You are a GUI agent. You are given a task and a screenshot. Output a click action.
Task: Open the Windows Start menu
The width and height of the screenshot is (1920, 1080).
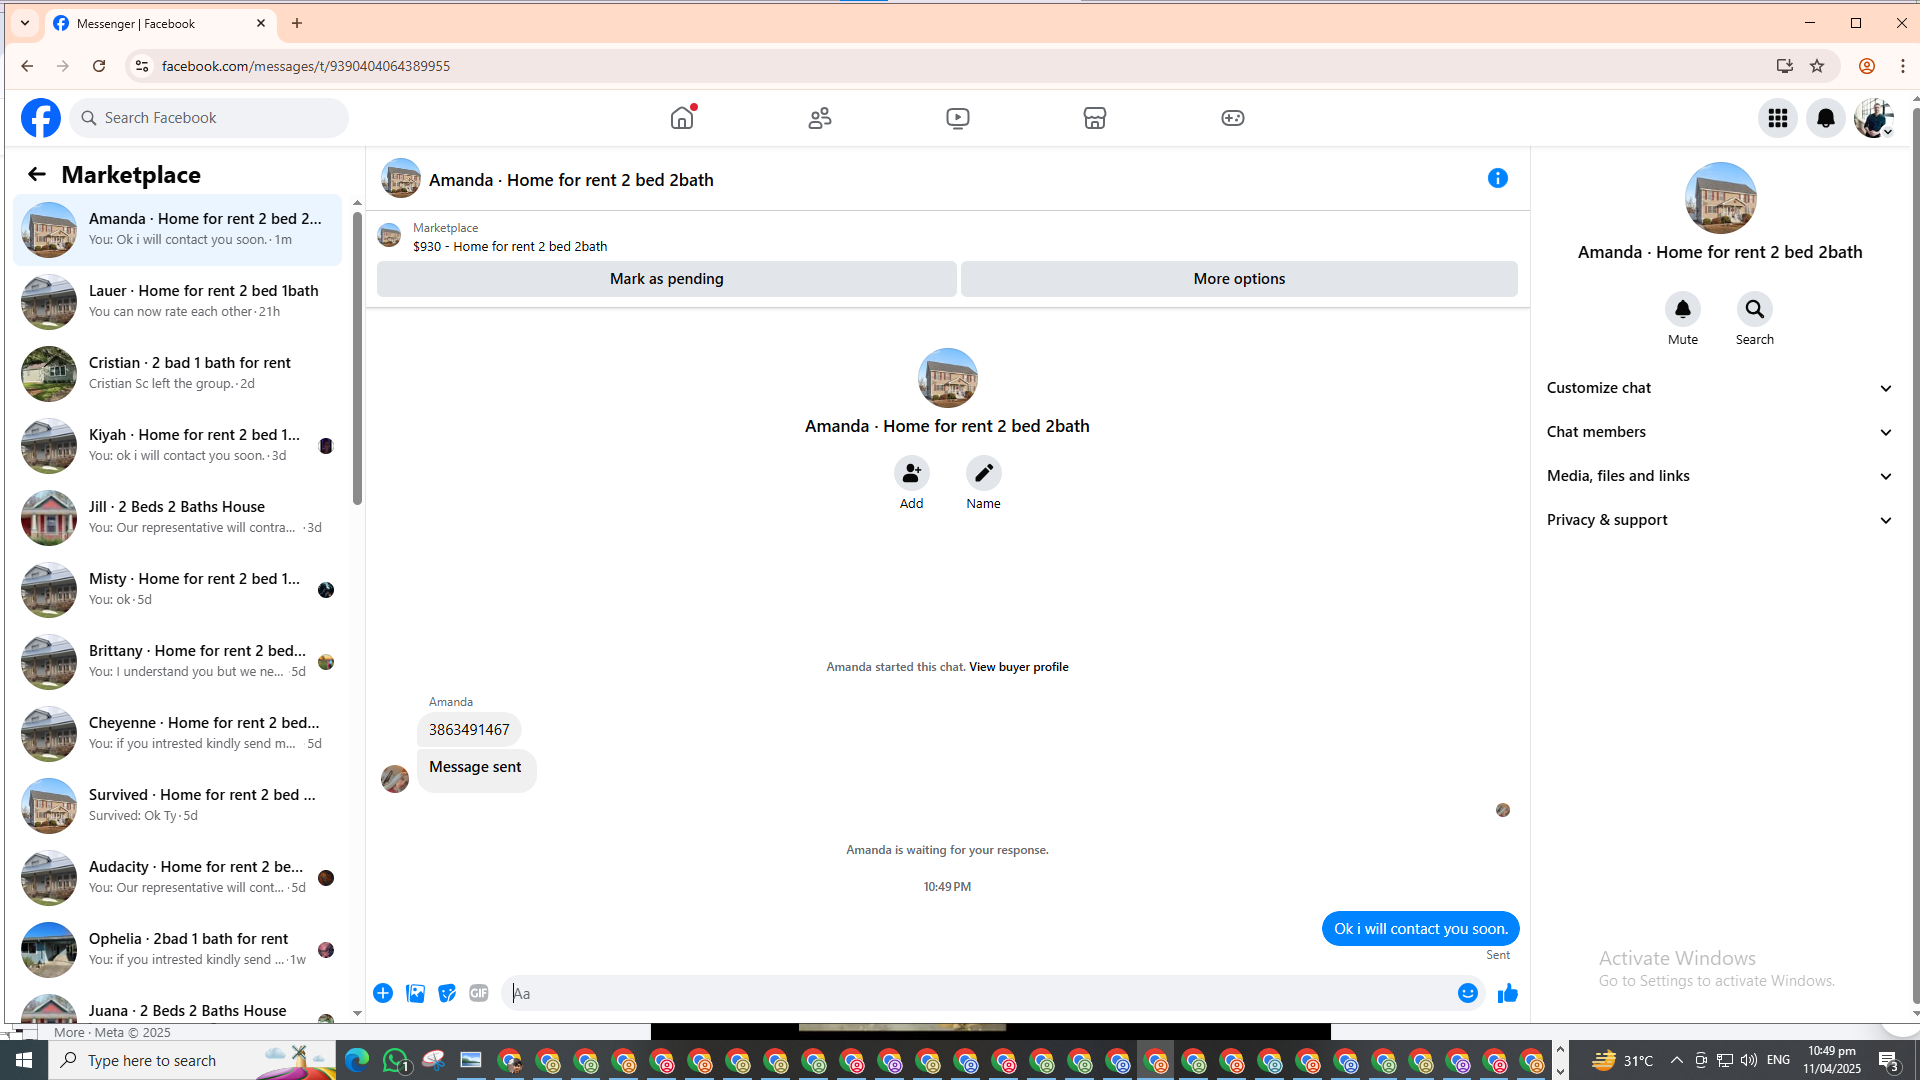(x=24, y=1060)
